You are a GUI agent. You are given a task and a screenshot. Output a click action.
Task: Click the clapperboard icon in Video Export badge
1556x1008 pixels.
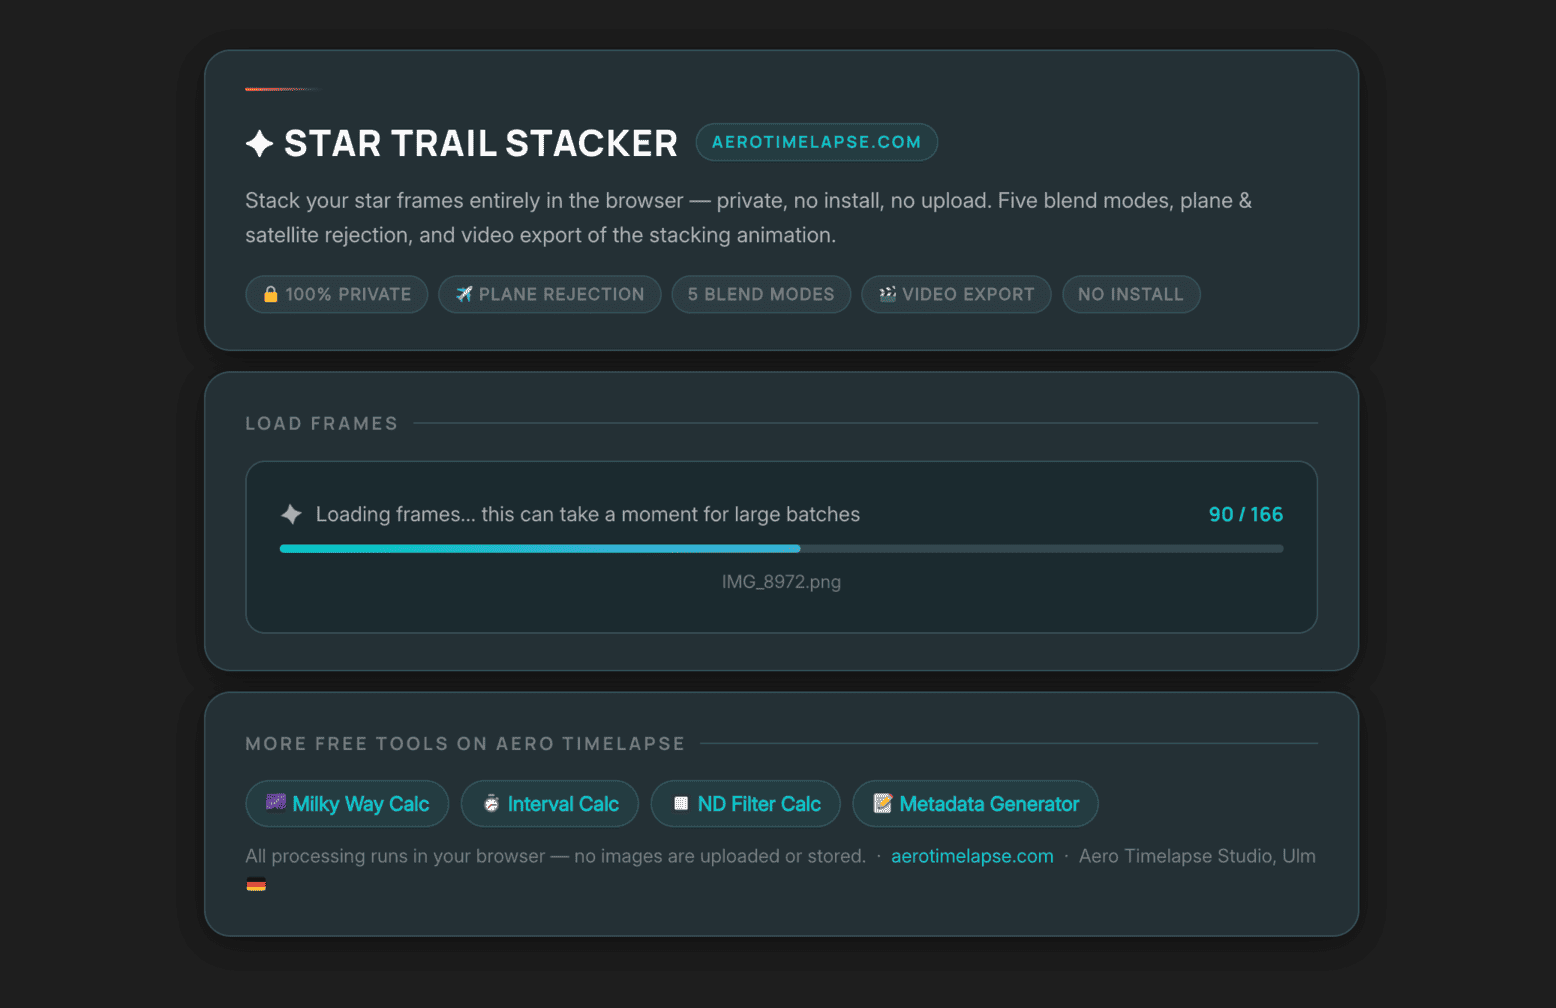[x=887, y=294]
